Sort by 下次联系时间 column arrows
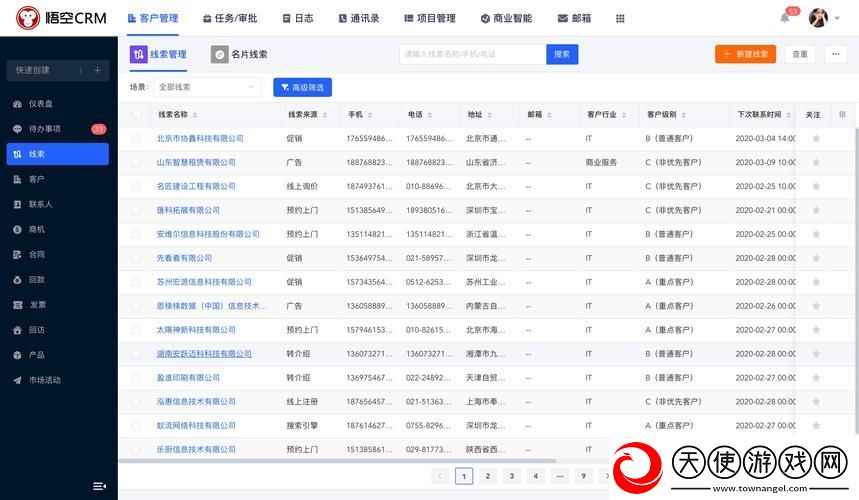859x500 pixels. pos(788,114)
